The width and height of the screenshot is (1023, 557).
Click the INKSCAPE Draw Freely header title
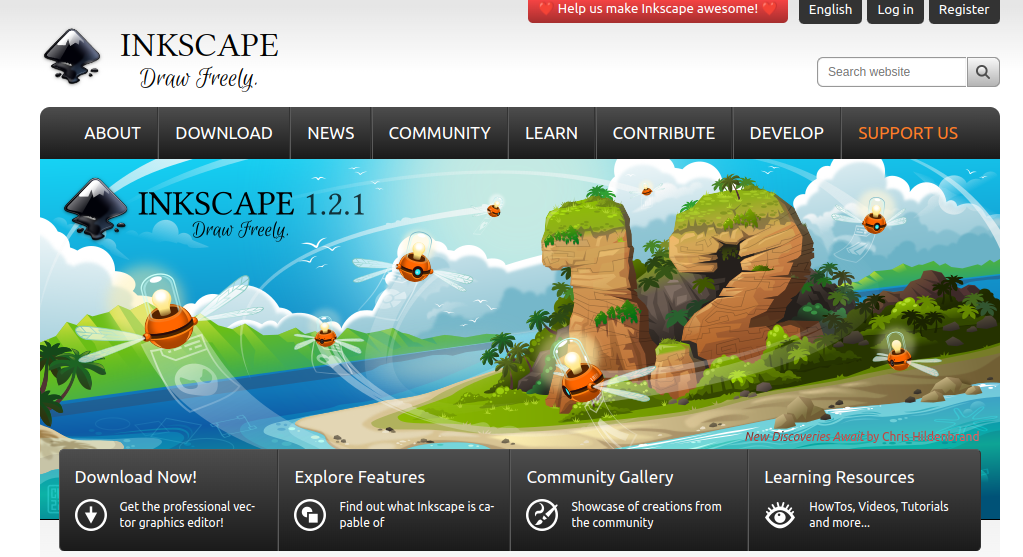199,60
